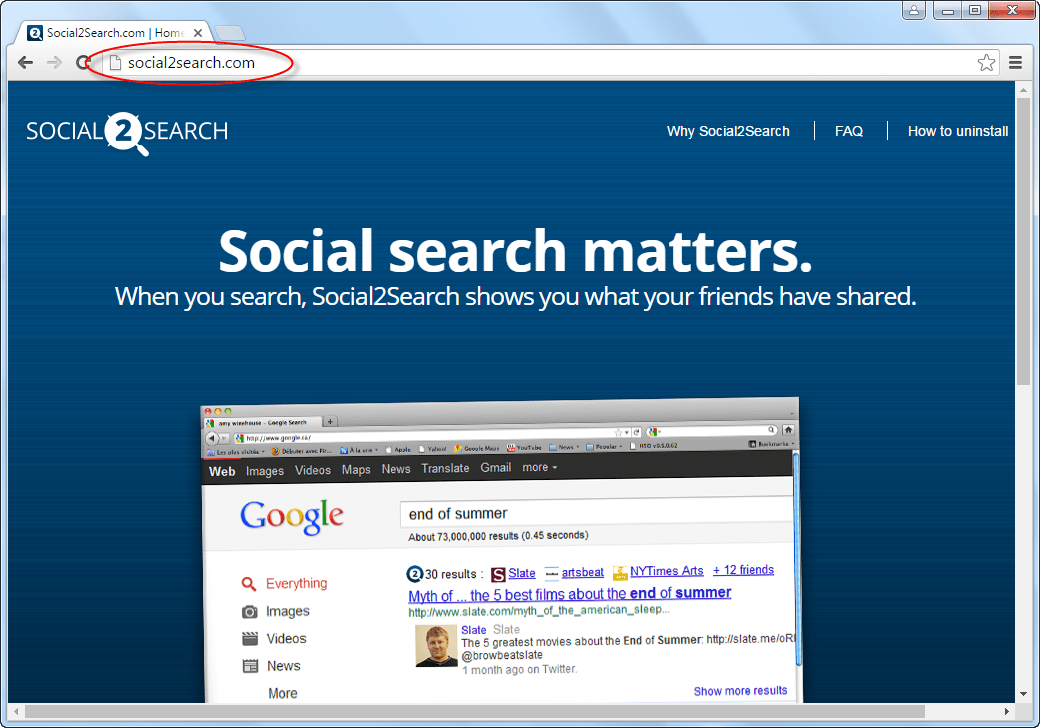Click the vertical scrollbar thumb

click(1023, 241)
